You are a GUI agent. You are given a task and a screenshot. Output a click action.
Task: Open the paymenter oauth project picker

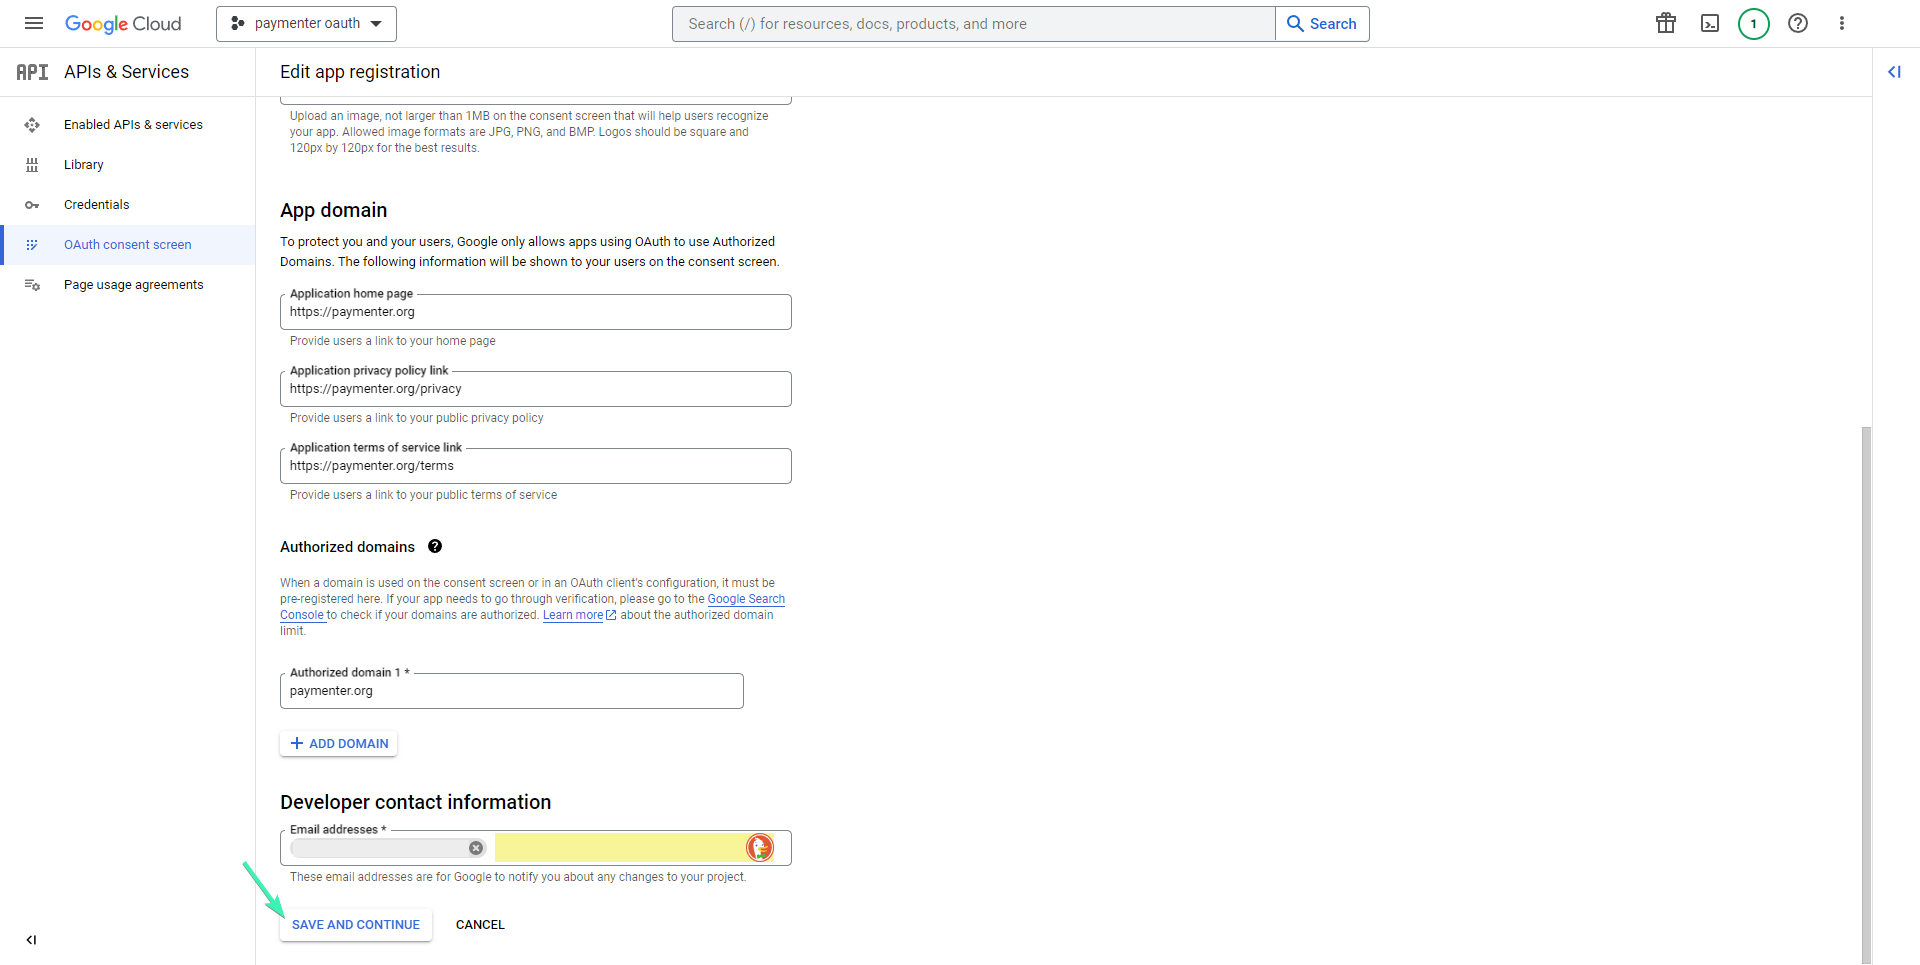306,23
